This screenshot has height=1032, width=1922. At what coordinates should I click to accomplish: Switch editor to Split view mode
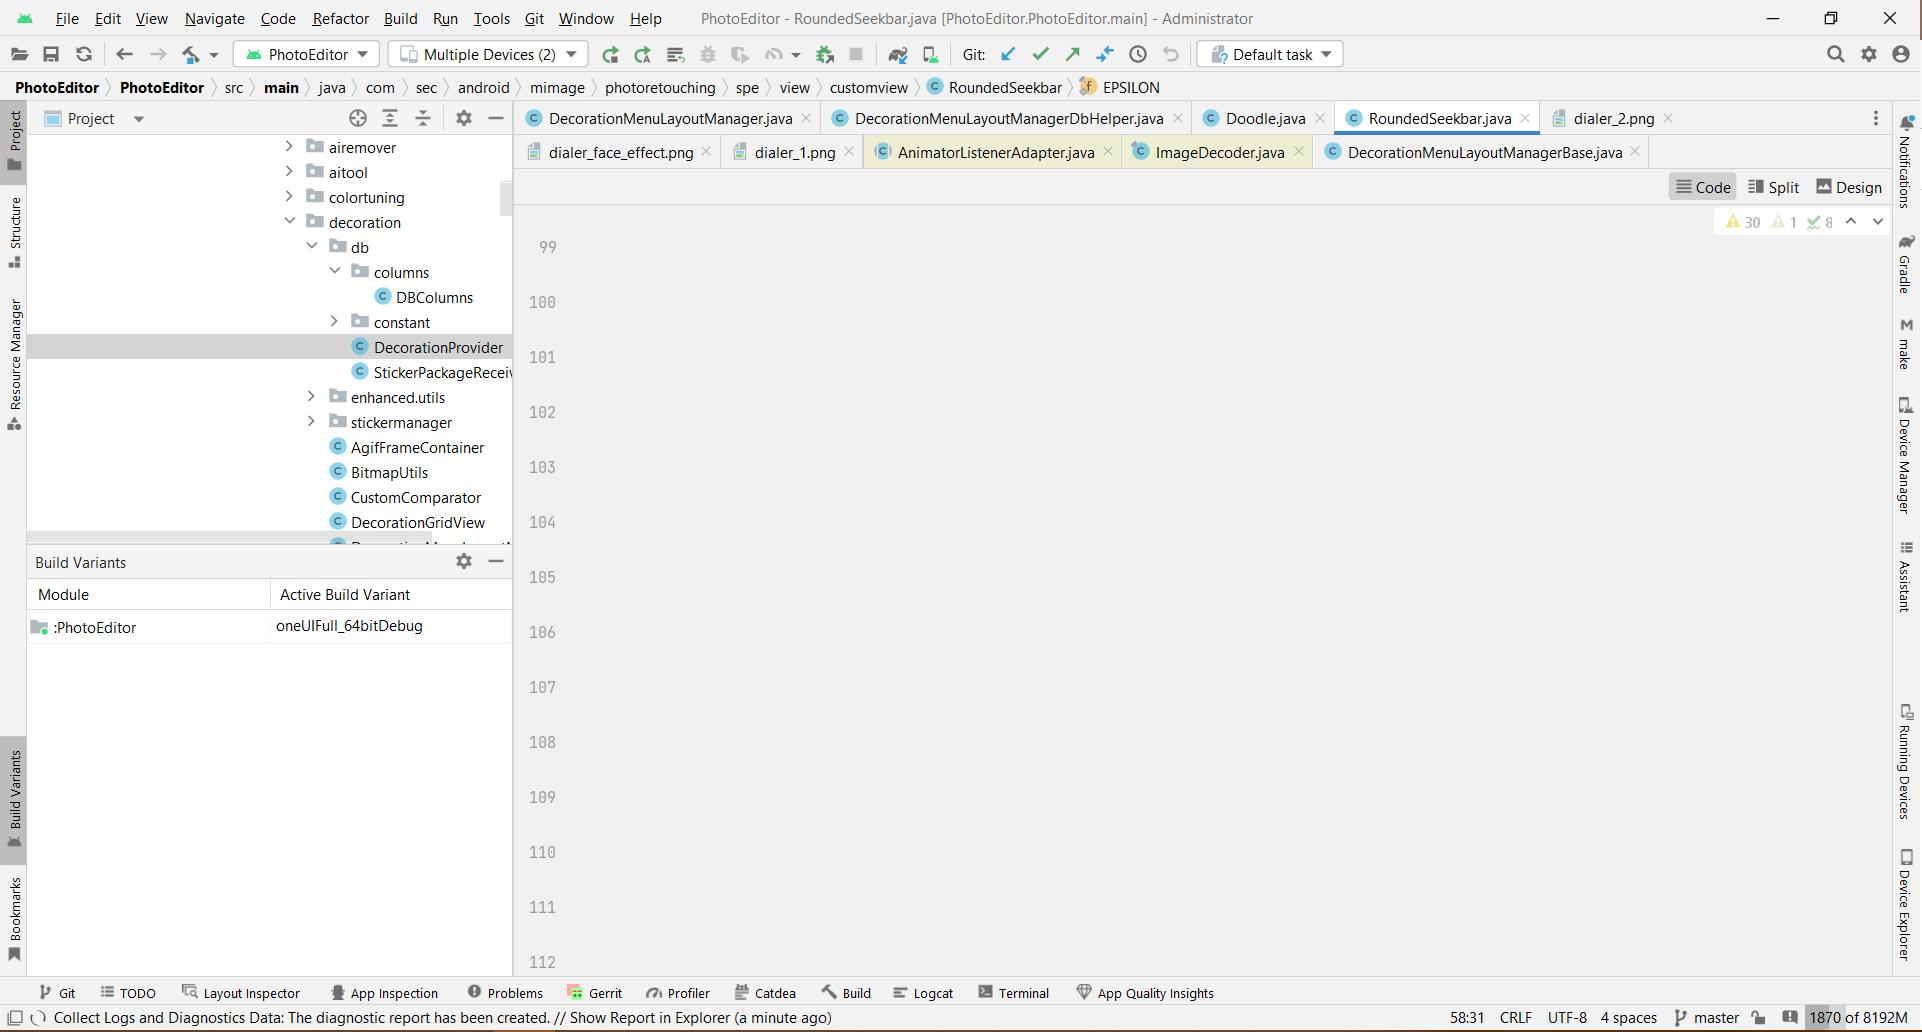pyautogui.click(x=1773, y=187)
